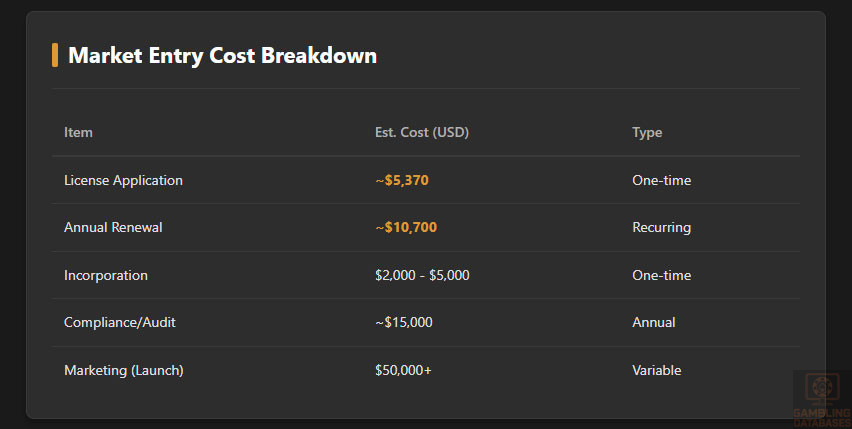Screen dimensions: 852x429
Task: Select the Marketing (Launch) row label
Action: tap(124, 370)
